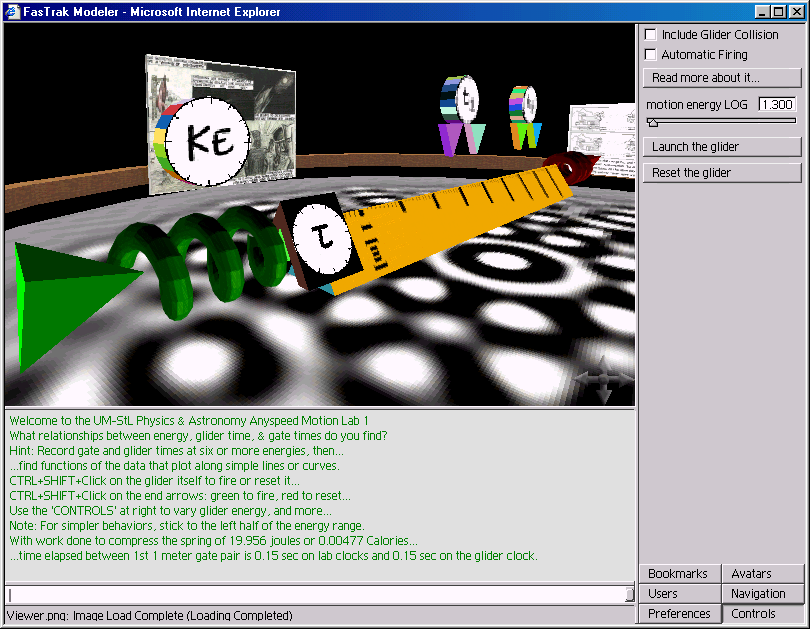This screenshot has width=810, height=629.
Task: Toggle the Automatic Firing checkbox
Action: (x=651, y=55)
